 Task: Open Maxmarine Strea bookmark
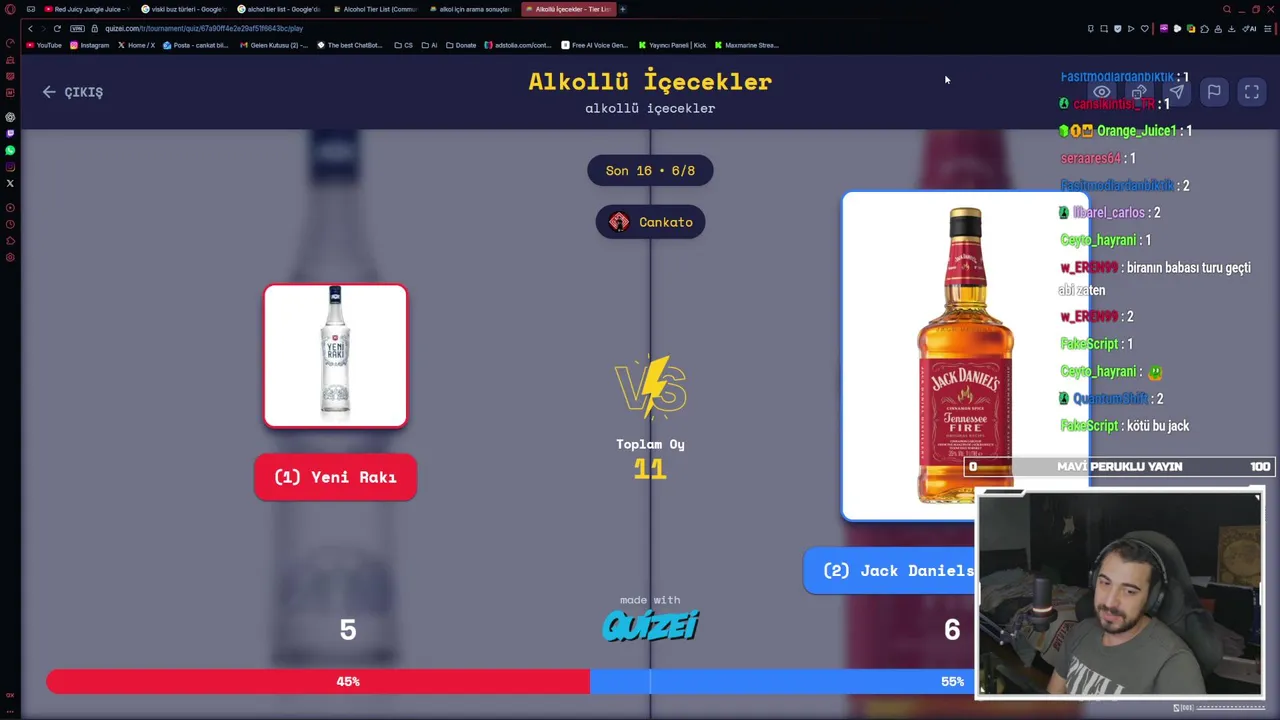pyautogui.click(x=747, y=45)
